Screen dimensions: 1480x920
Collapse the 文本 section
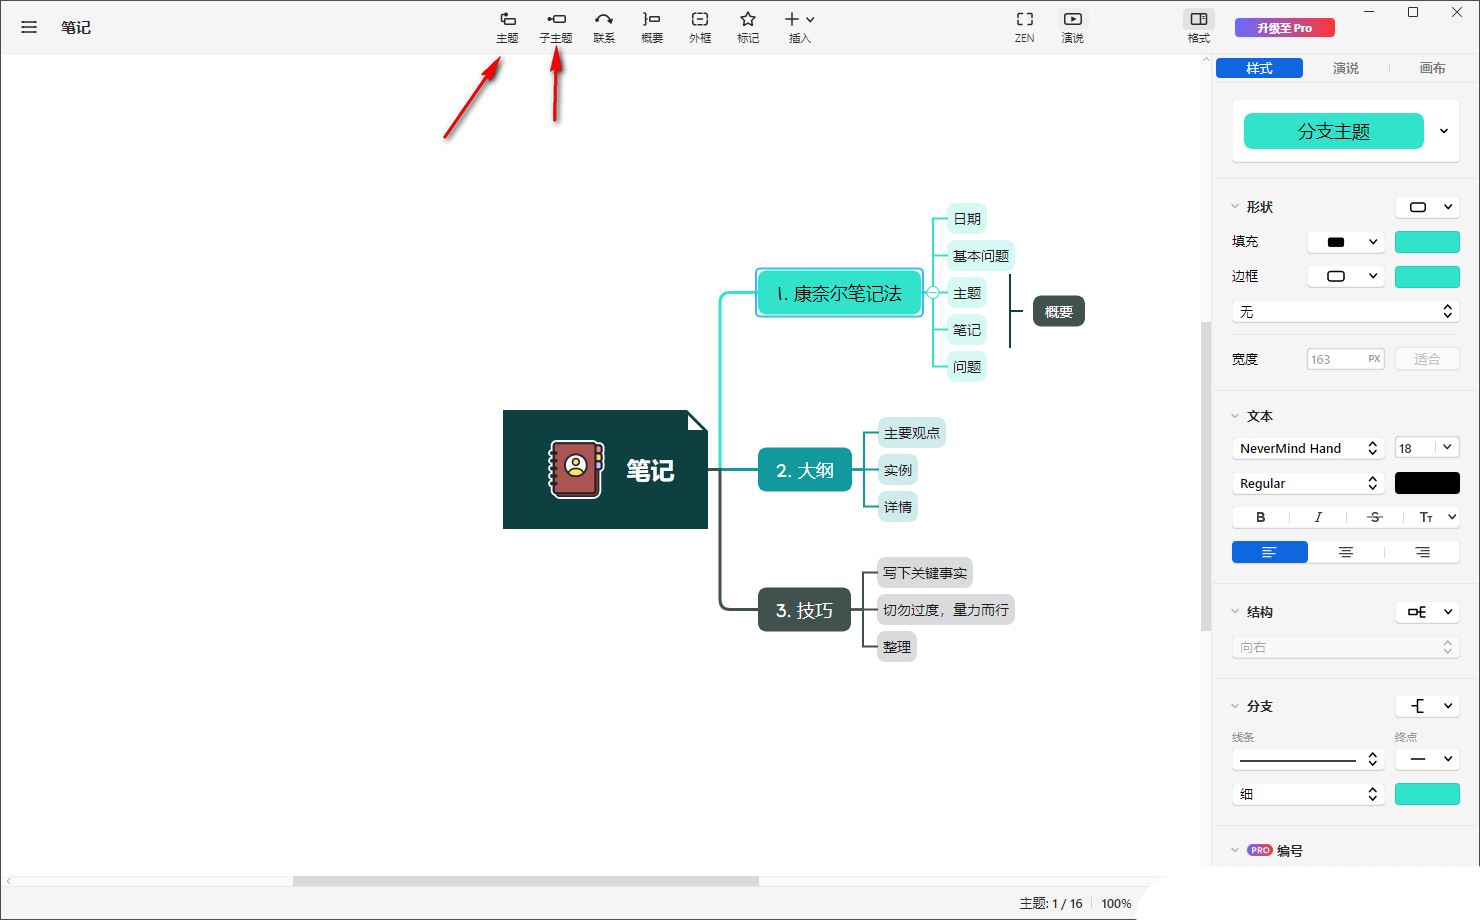click(1235, 416)
